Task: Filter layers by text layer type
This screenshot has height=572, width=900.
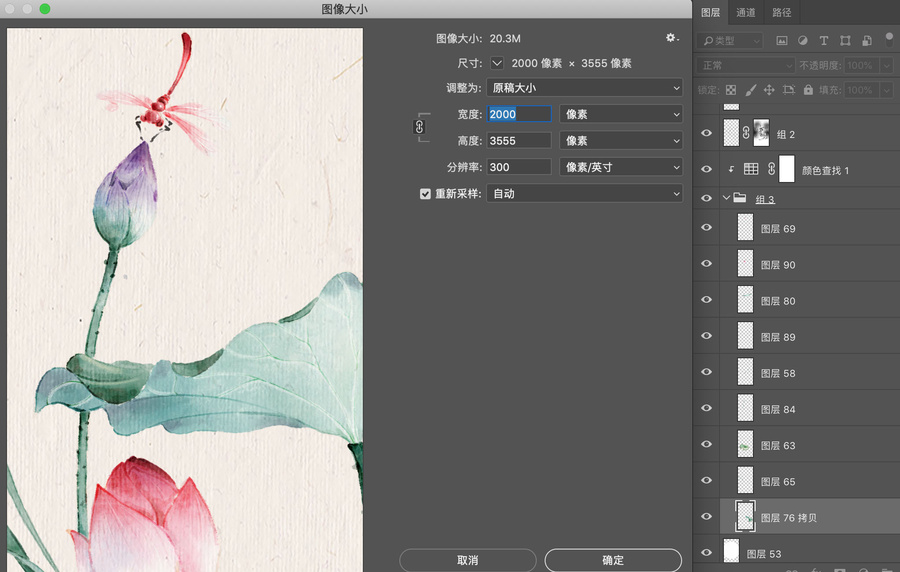Action: pos(824,41)
